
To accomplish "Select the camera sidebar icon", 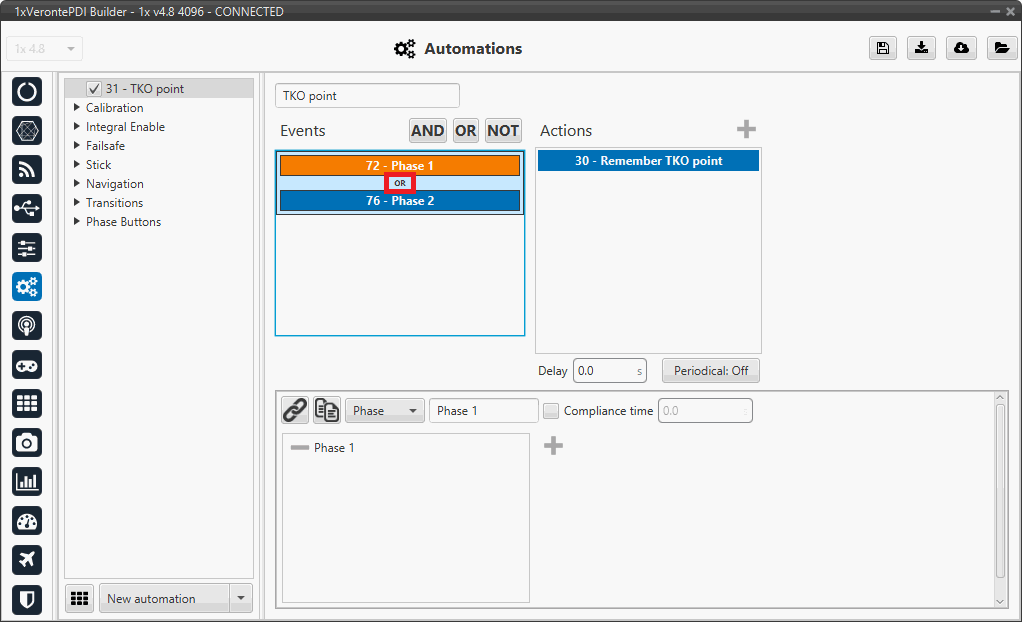I will pyautogui.click(x=27, y=442).
